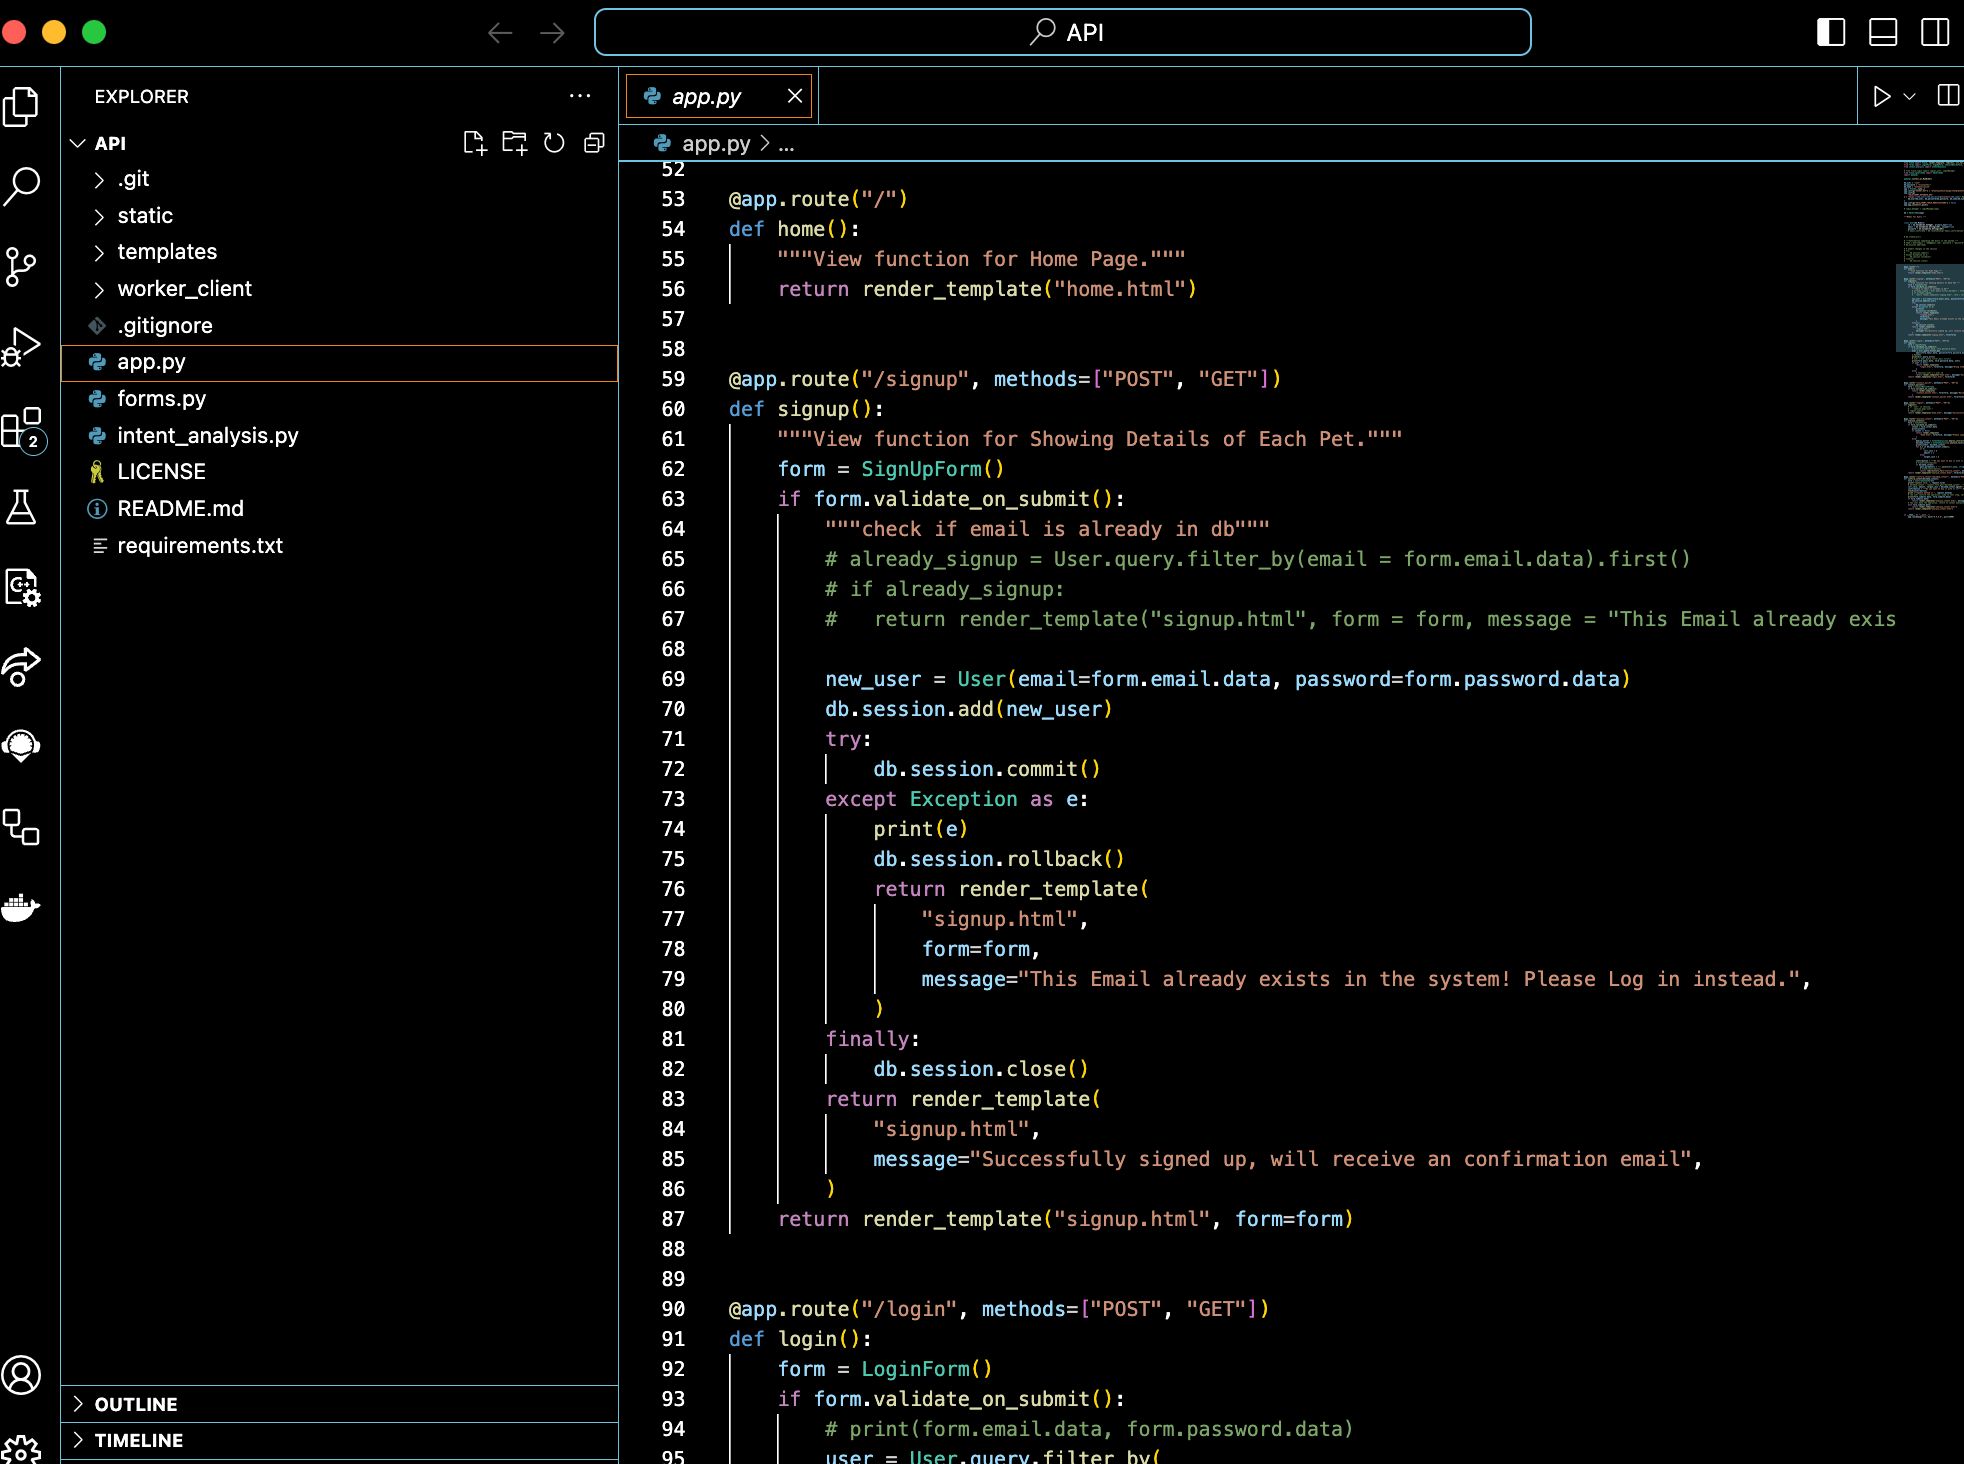This screenshot has height=1464, width=1964.
Task: Click the def home() line
Action: [793, 229]
